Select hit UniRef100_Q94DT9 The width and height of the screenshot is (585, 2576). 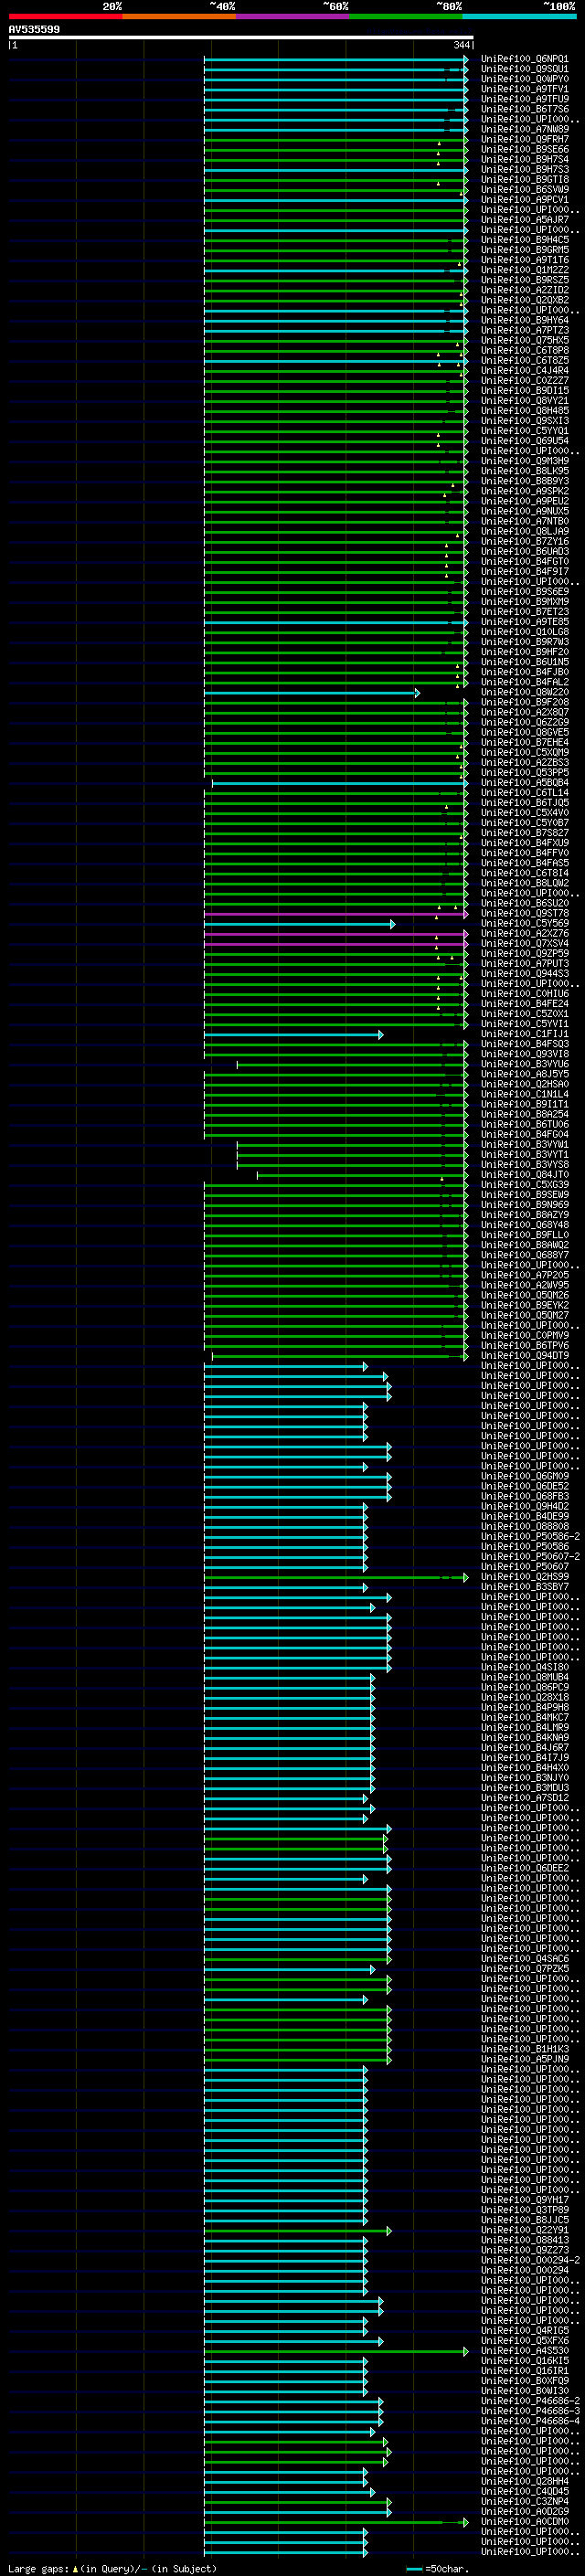click(x=524, y=1355)
